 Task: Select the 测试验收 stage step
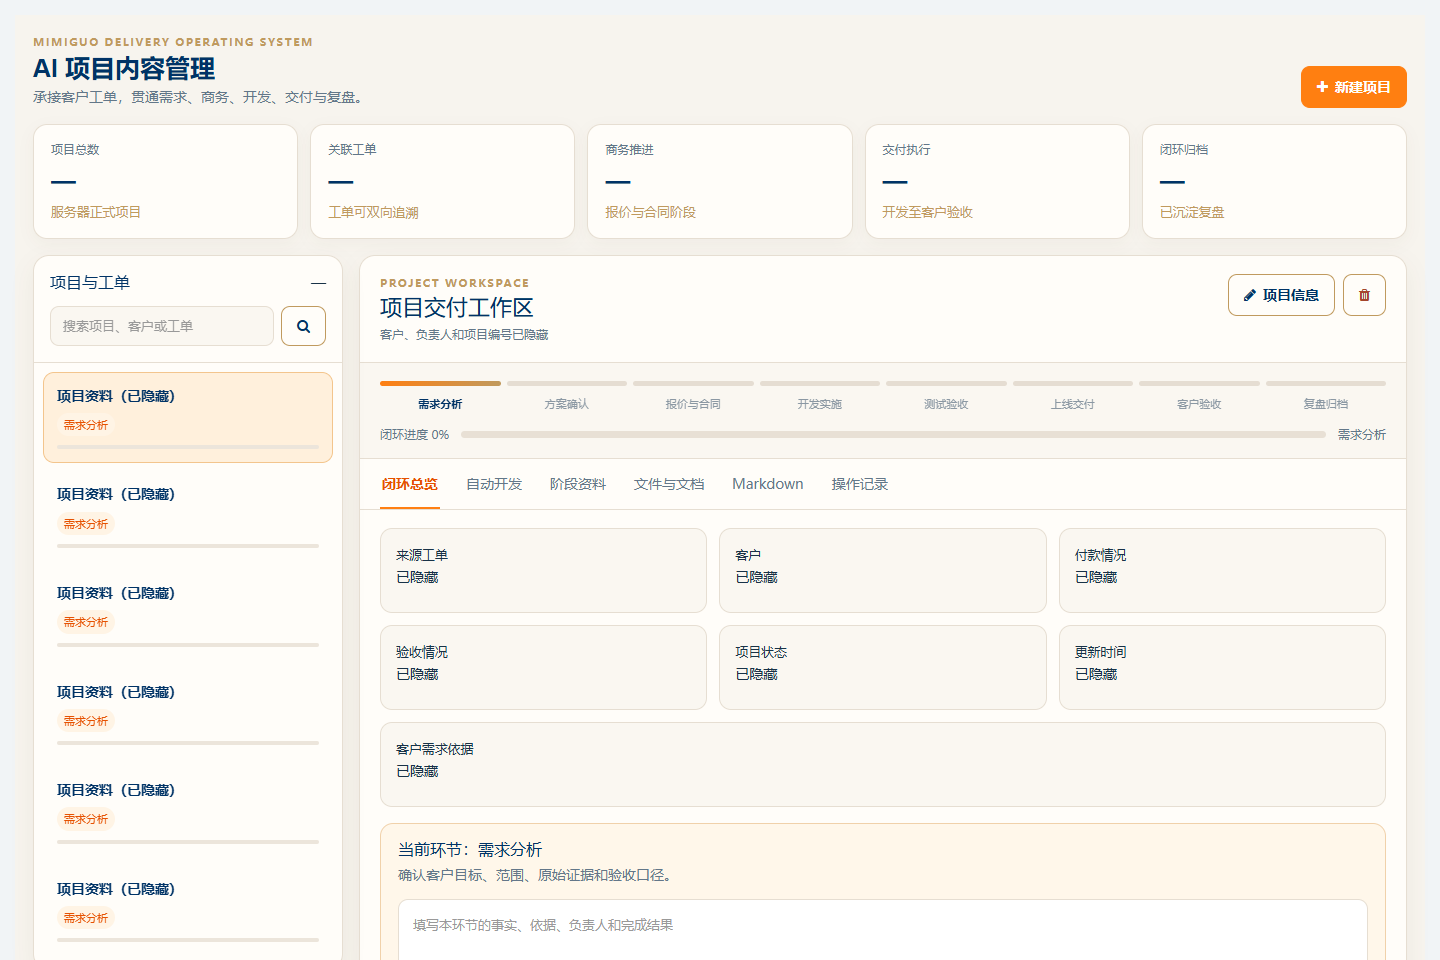click(x=946, y=396)
